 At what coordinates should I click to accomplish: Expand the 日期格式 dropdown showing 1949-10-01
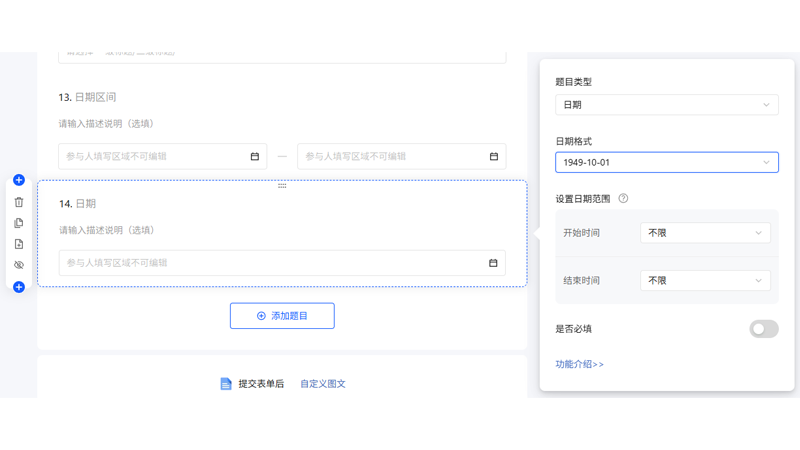[x=666, y=162]
